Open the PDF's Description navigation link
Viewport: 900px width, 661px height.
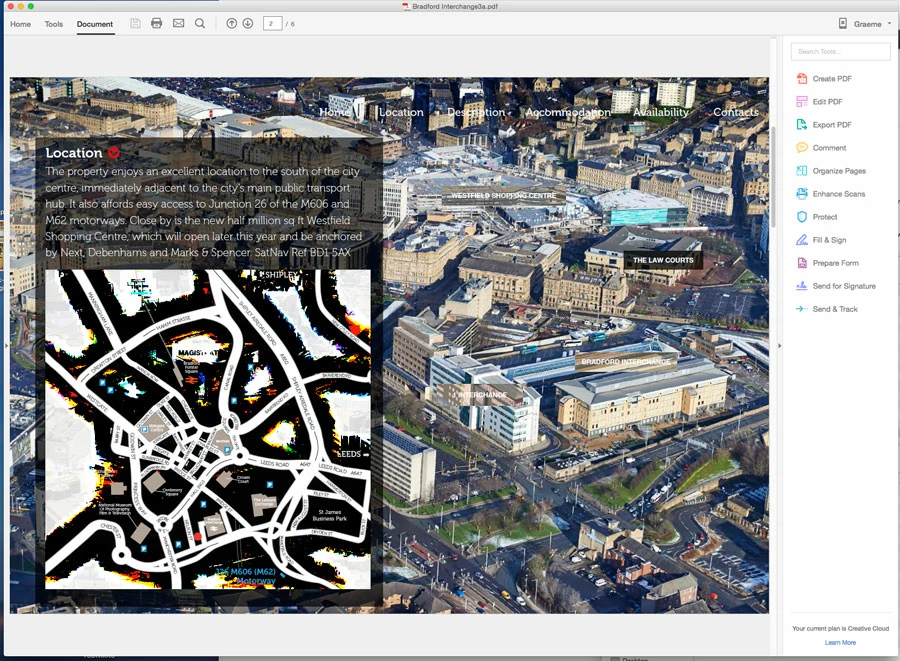[476, 112]
